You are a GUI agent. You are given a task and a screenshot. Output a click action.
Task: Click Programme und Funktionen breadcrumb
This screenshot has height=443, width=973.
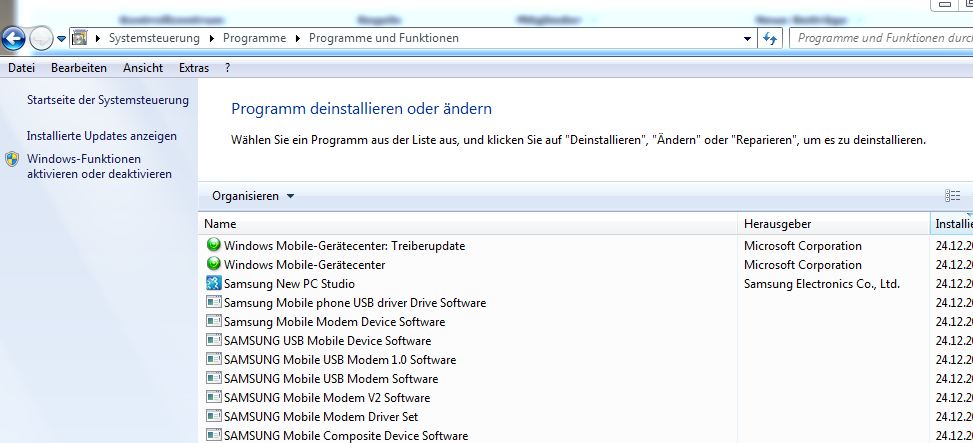(x=383, y=38)
